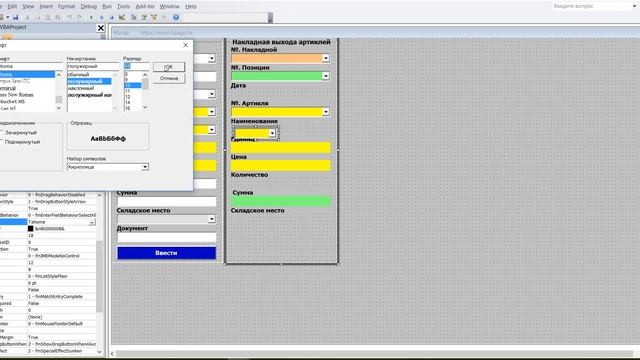Click the Paste icon in the toolbar
The width and height of the screenshot is (640, 360).
pos(48,18)
